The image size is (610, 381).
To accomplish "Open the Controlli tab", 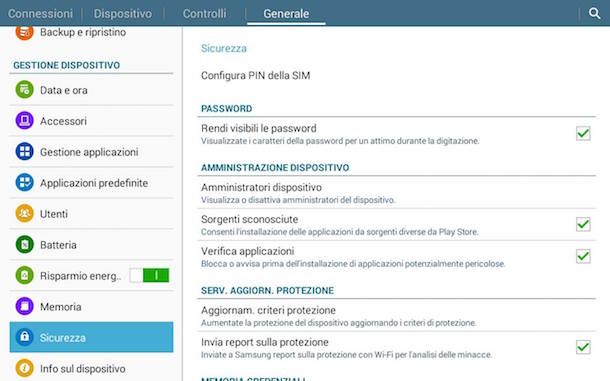I will click(x=204, y=14).
